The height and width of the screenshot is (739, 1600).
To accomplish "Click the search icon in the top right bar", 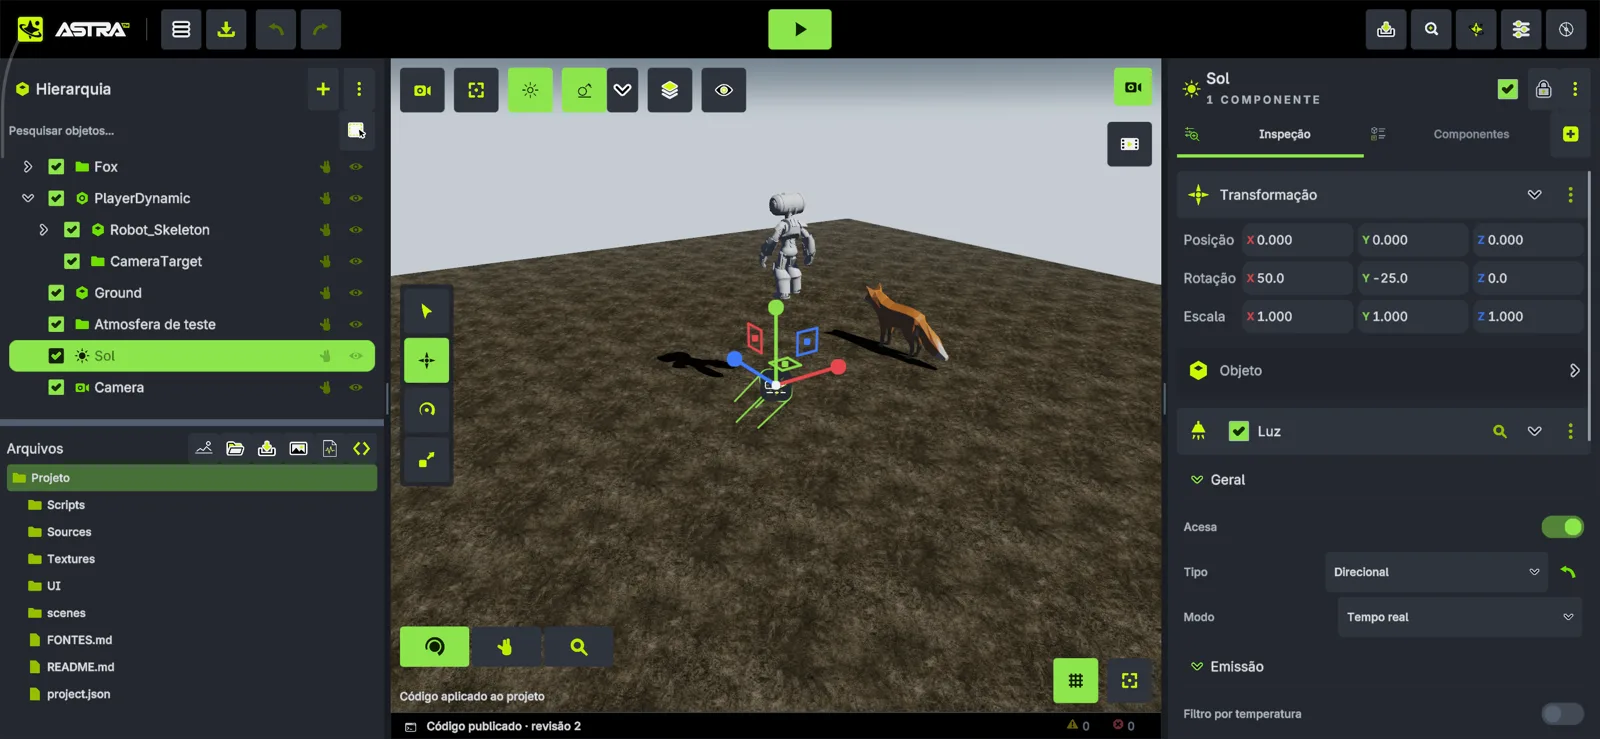I will (x=1431, y=29).
